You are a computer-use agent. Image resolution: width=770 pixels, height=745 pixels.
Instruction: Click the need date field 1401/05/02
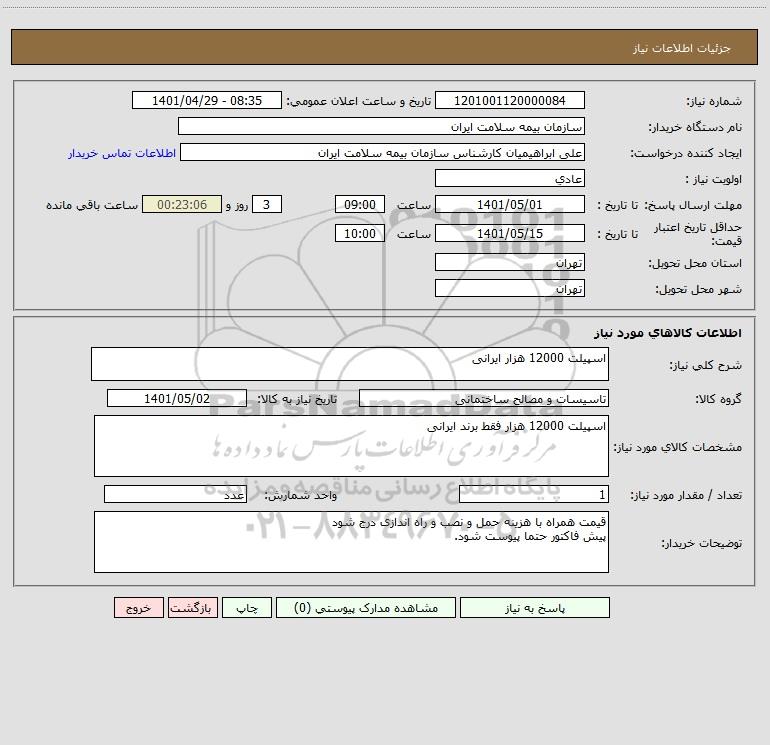click(x=177, y=398)
